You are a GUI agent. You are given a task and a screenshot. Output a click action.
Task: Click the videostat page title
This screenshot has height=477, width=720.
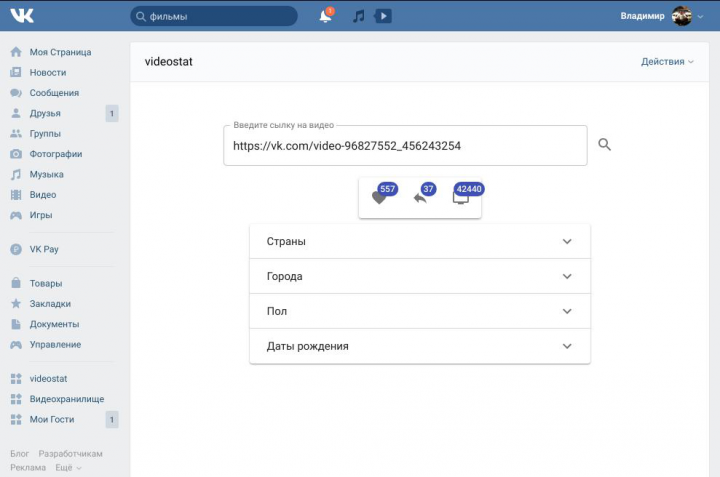[169, 62]
